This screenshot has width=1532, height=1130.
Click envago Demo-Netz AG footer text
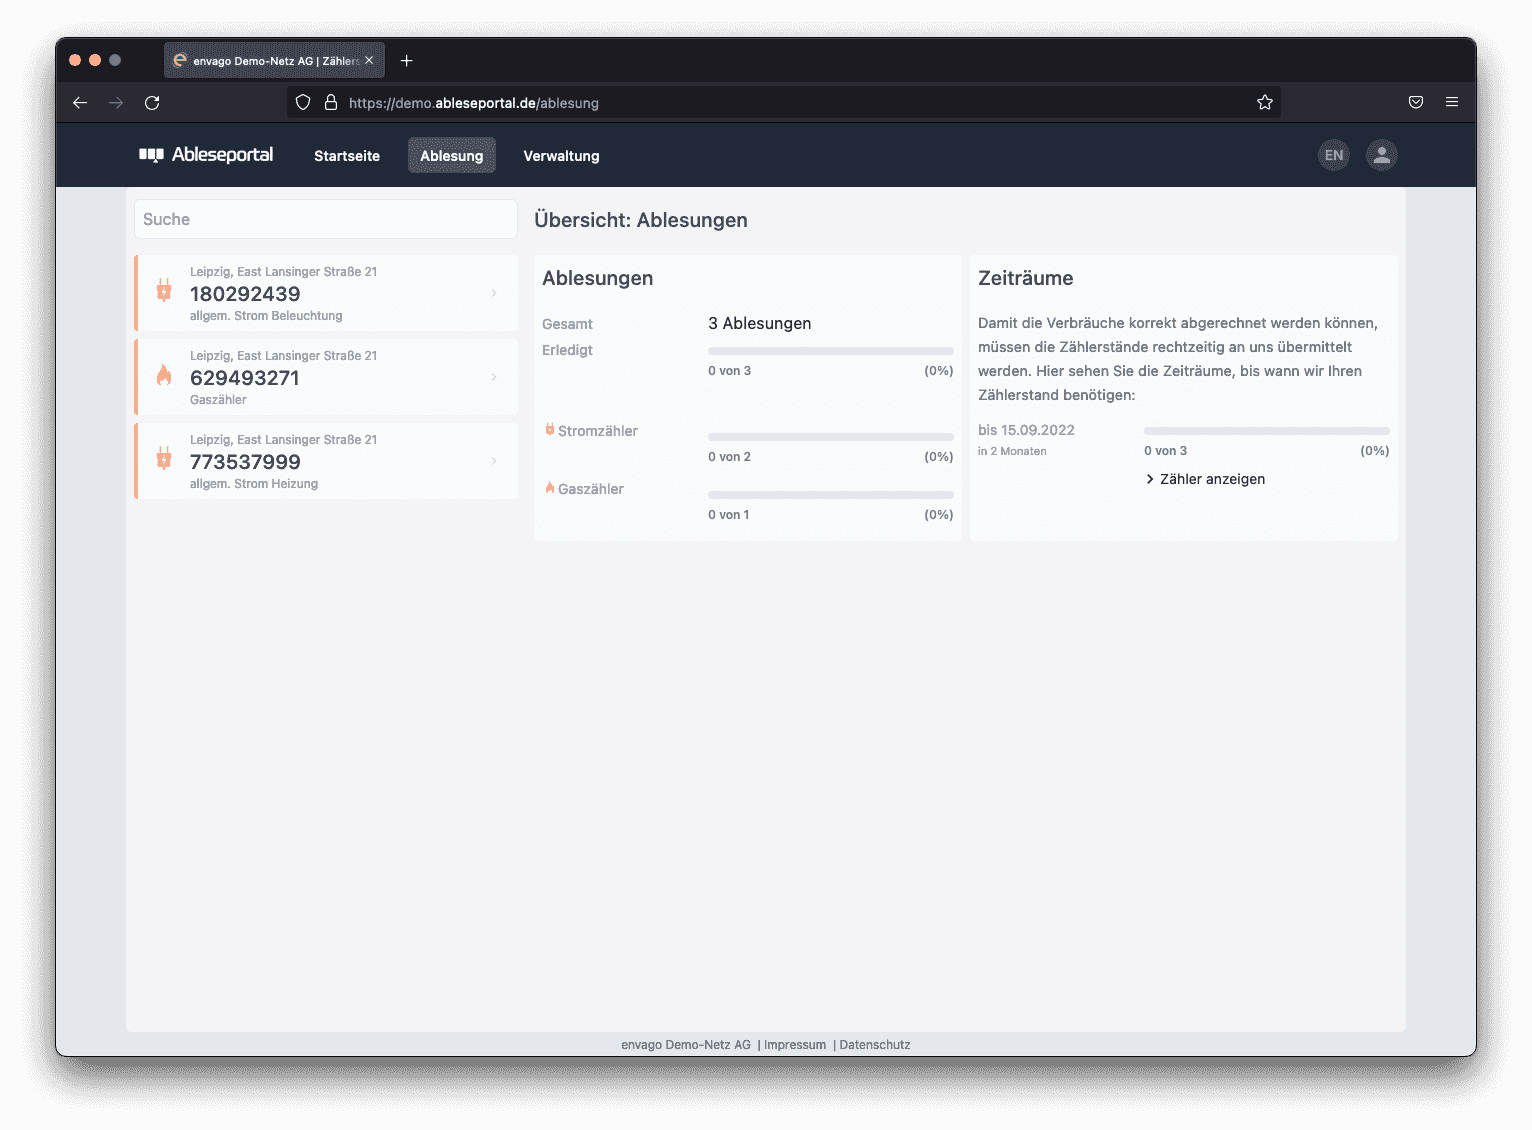click(x=686, y=1045)
